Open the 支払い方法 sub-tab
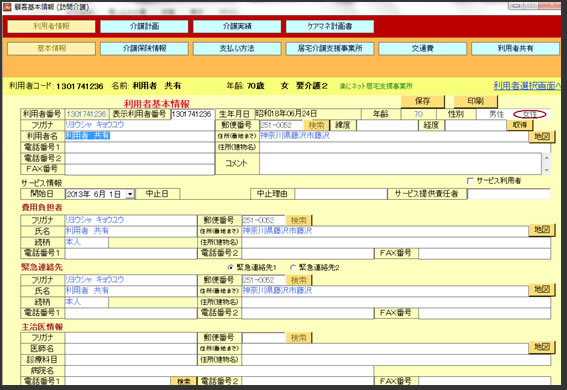 click(237, 48)
